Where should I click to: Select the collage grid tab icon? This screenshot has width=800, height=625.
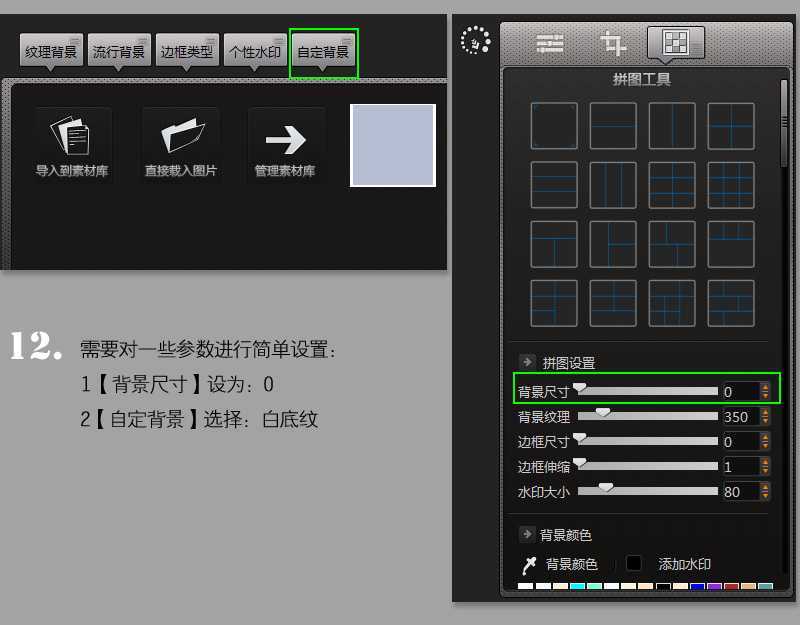coord(676,43)
